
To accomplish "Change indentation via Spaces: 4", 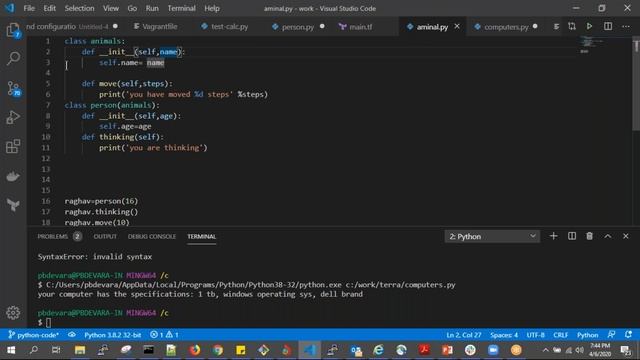I will point(504,335).
